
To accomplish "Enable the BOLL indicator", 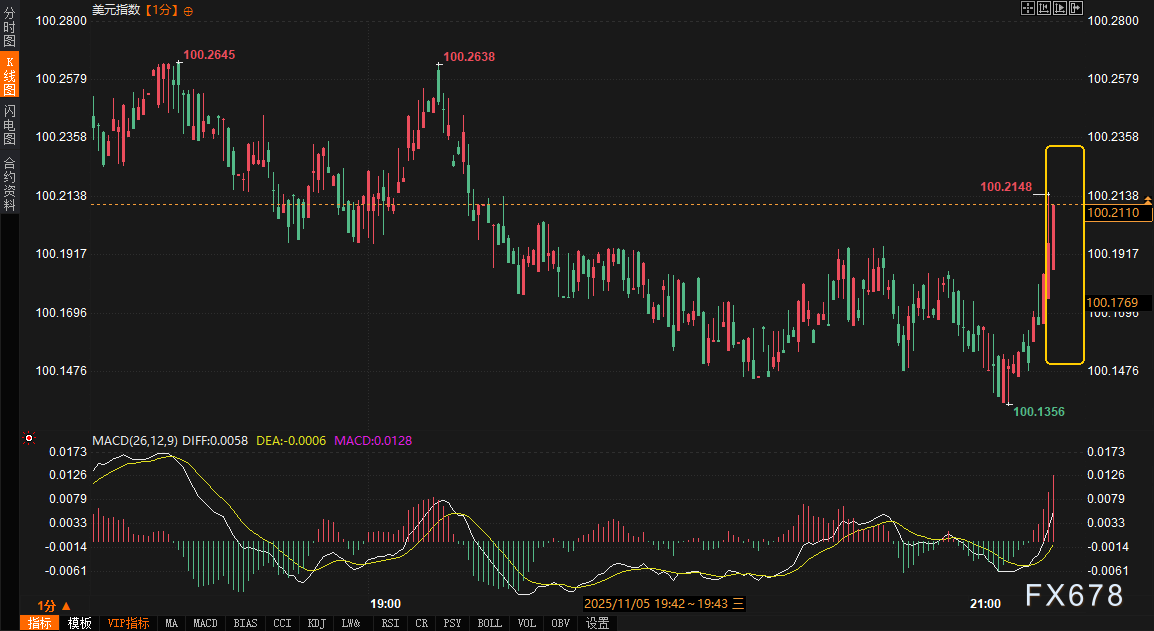I will click(x=489, y=623).
